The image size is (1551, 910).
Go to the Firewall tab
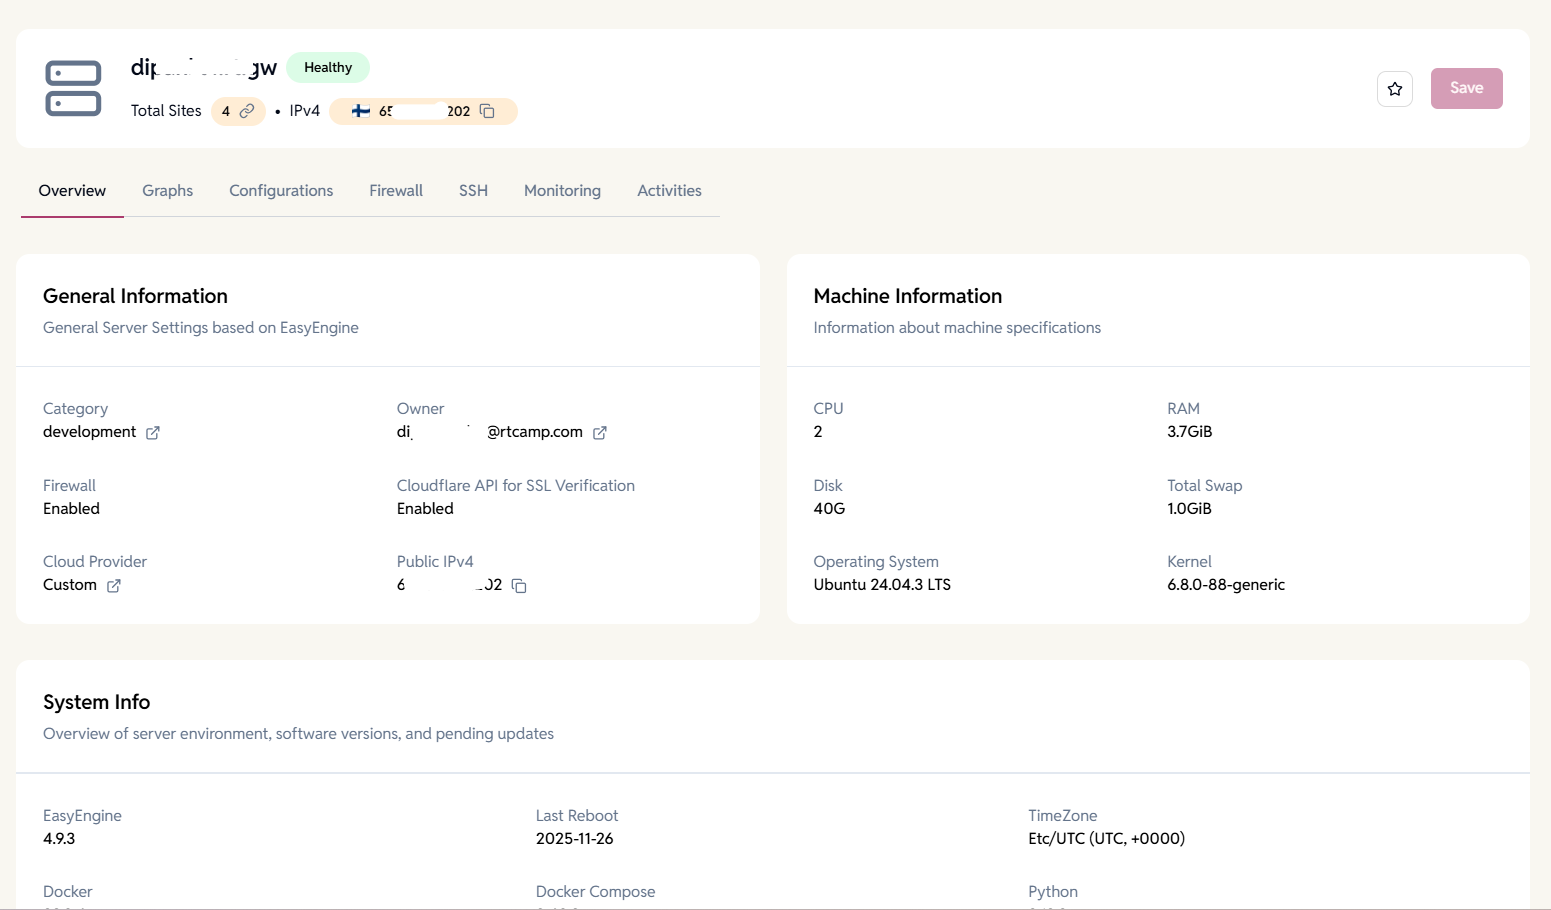tap(396, 191)
